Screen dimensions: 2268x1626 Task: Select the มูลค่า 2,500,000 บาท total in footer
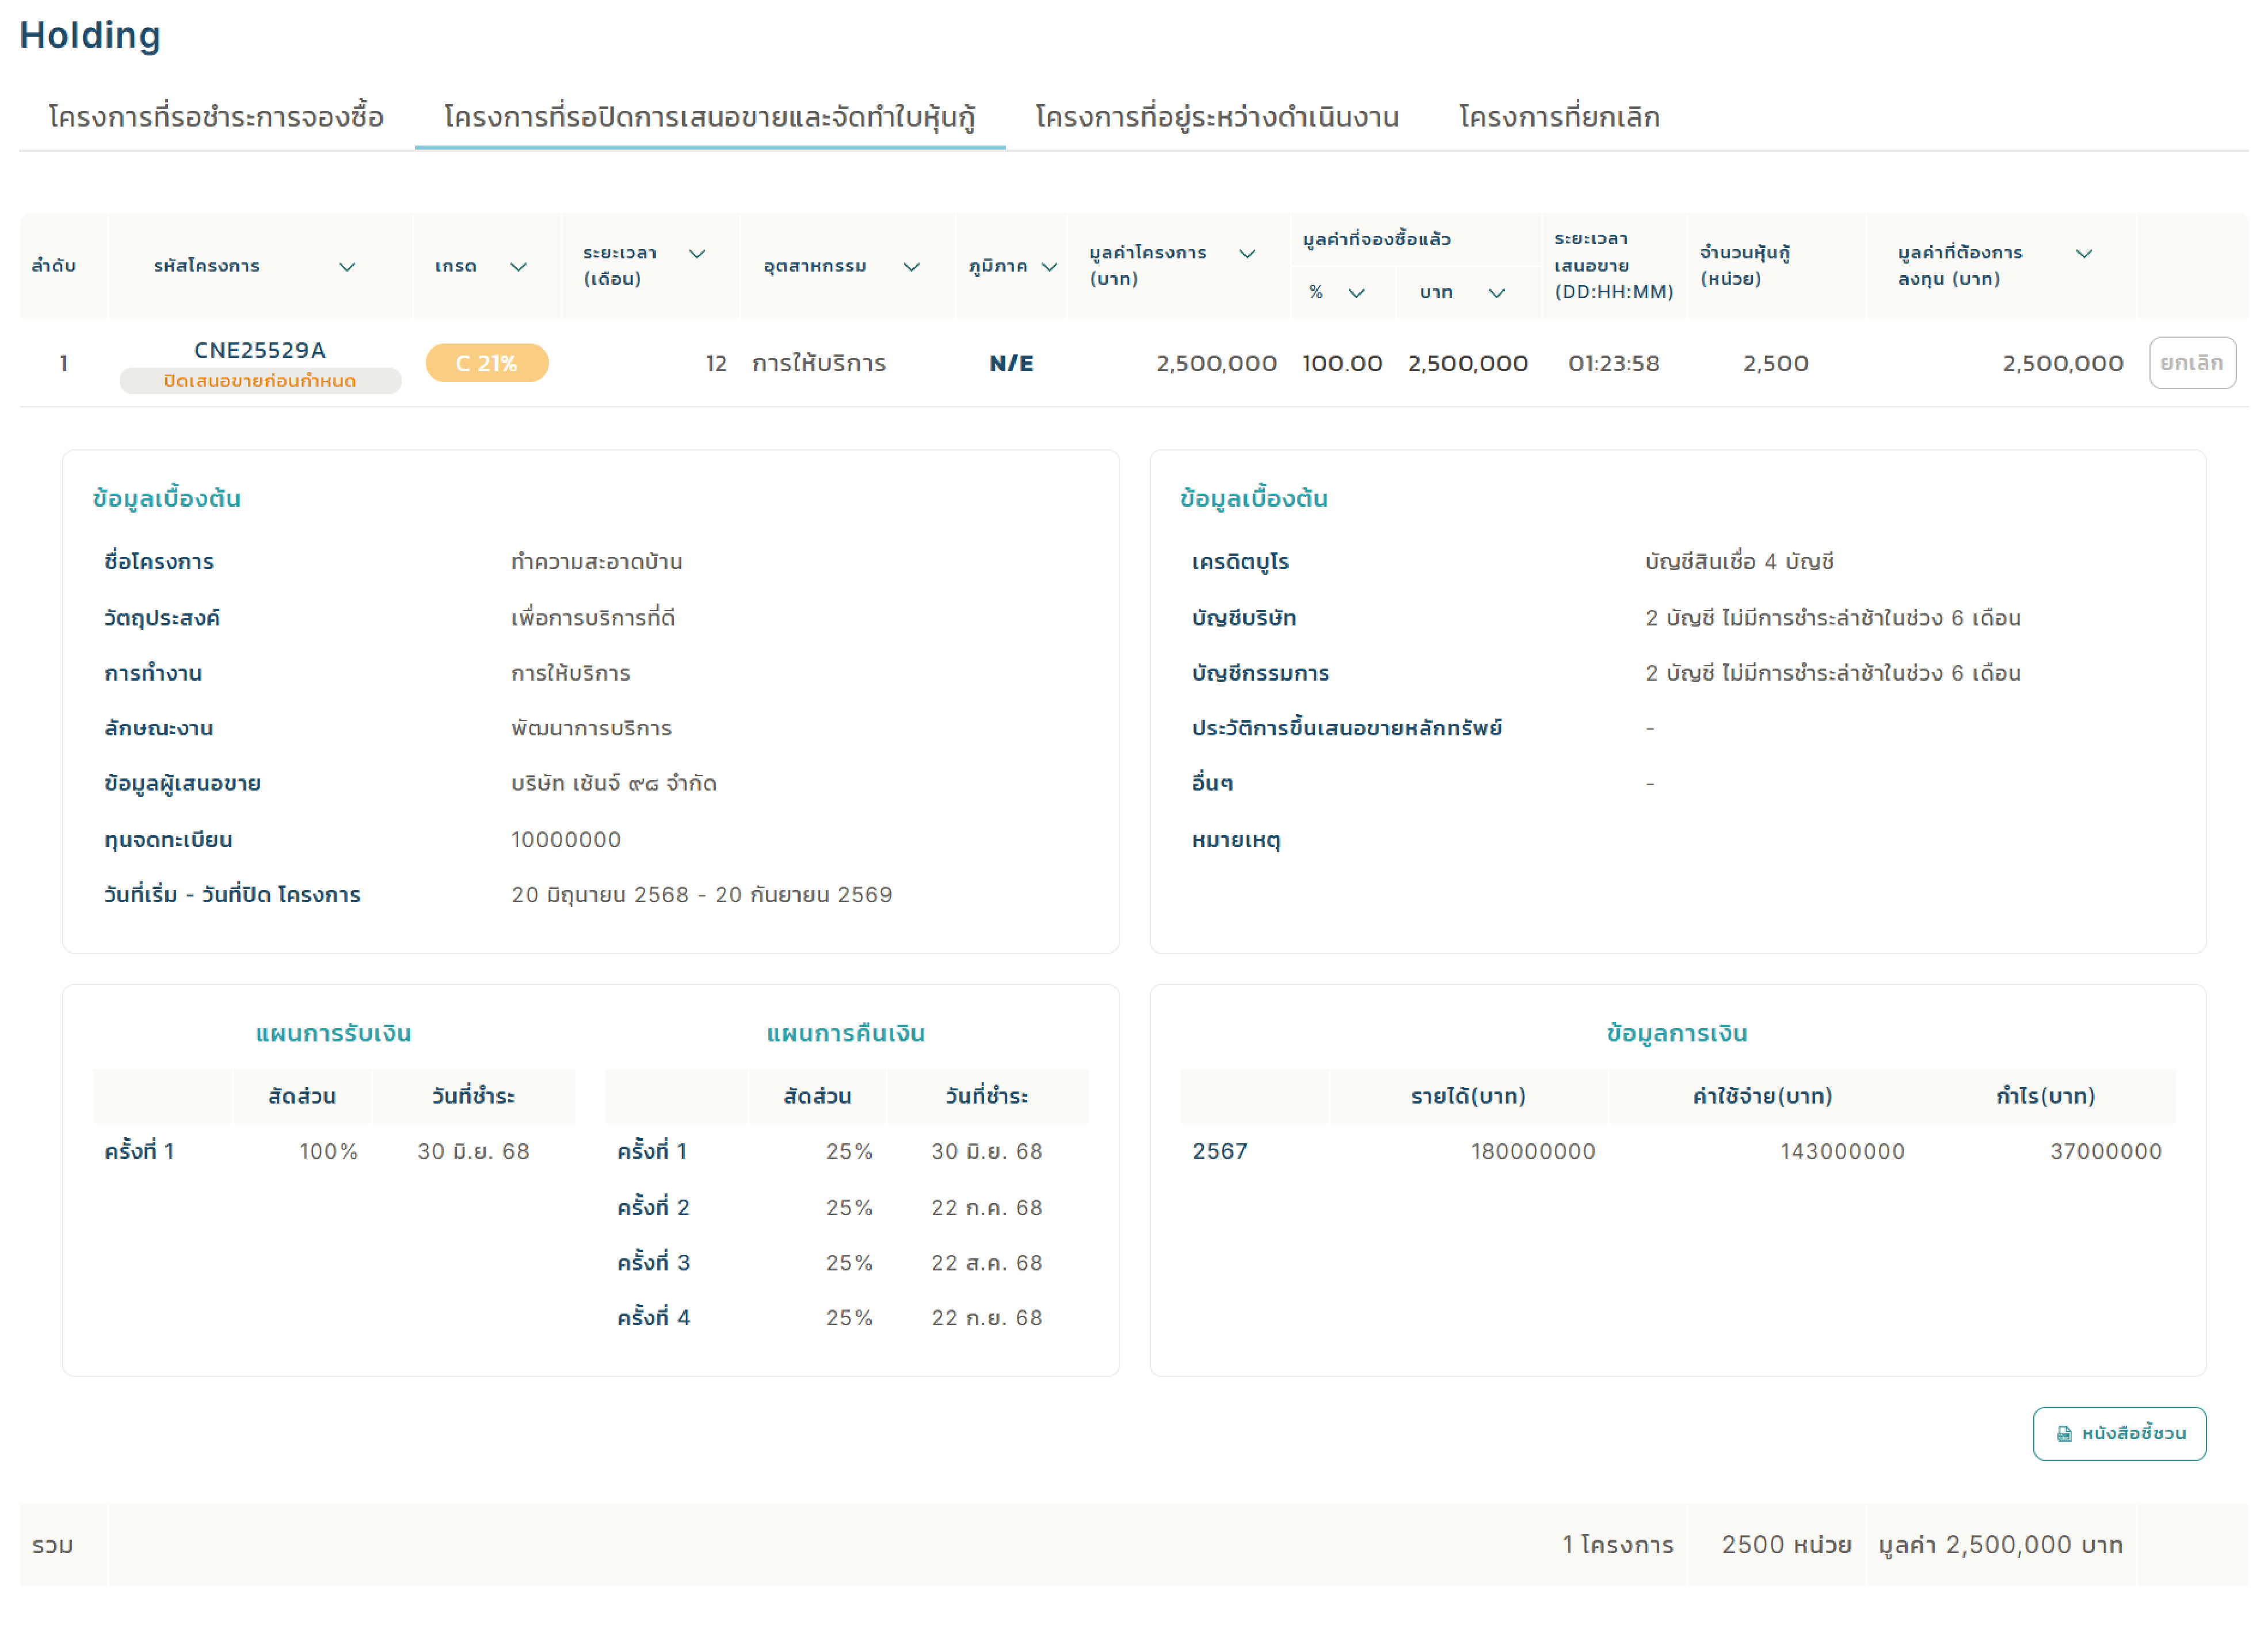(2000, 1544)
